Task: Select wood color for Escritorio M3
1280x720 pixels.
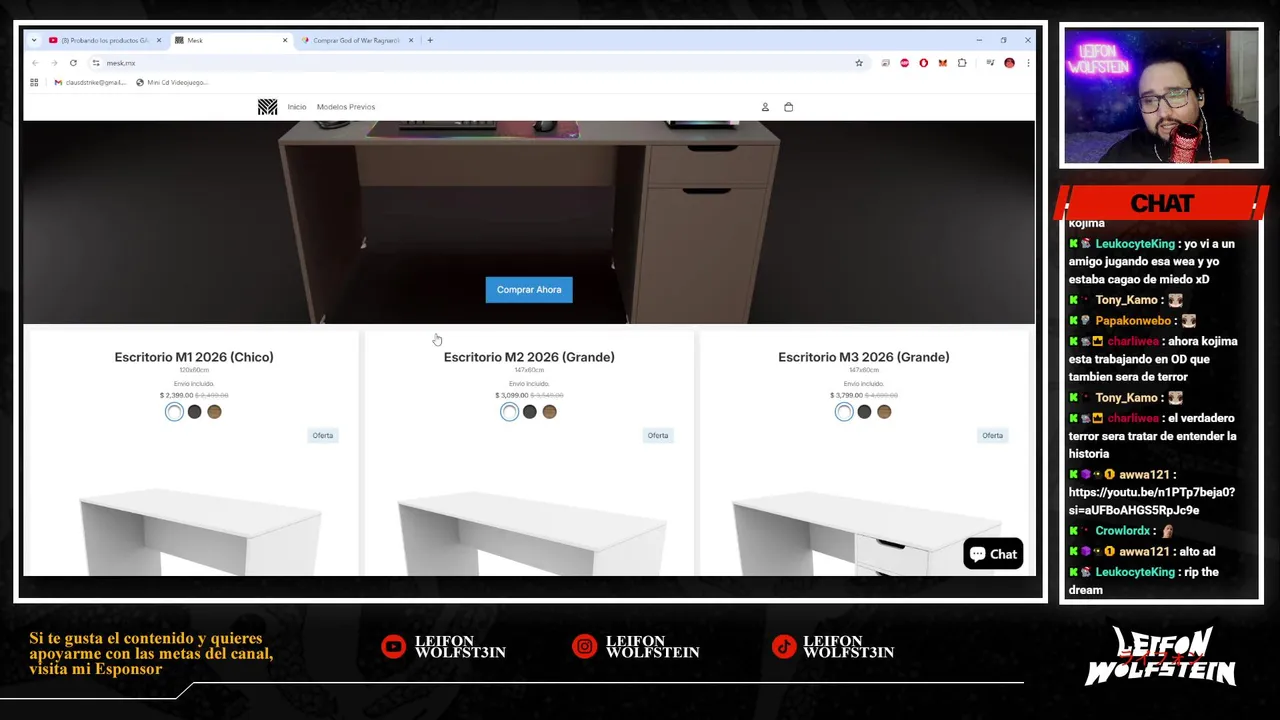Action: (x=884, y=412)
